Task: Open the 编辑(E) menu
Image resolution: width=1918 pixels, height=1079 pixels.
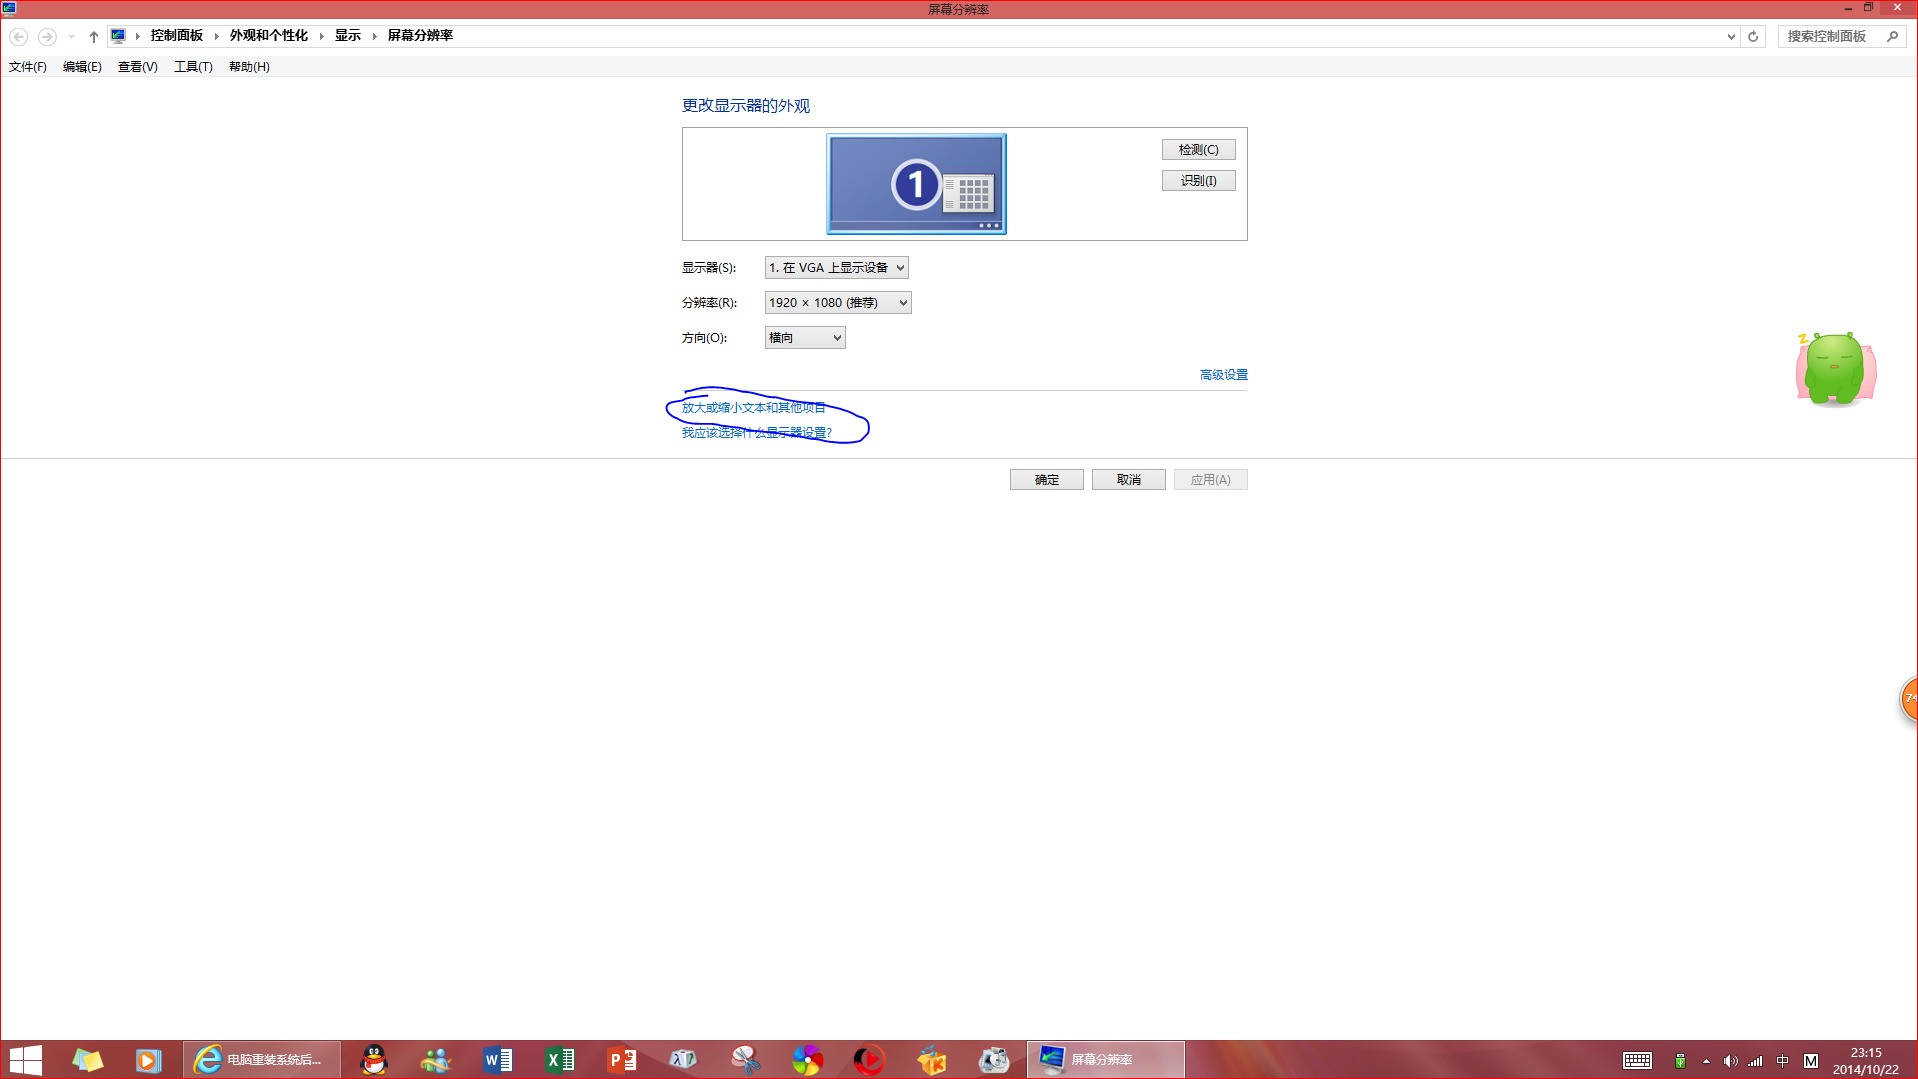Action: [82, 67]
